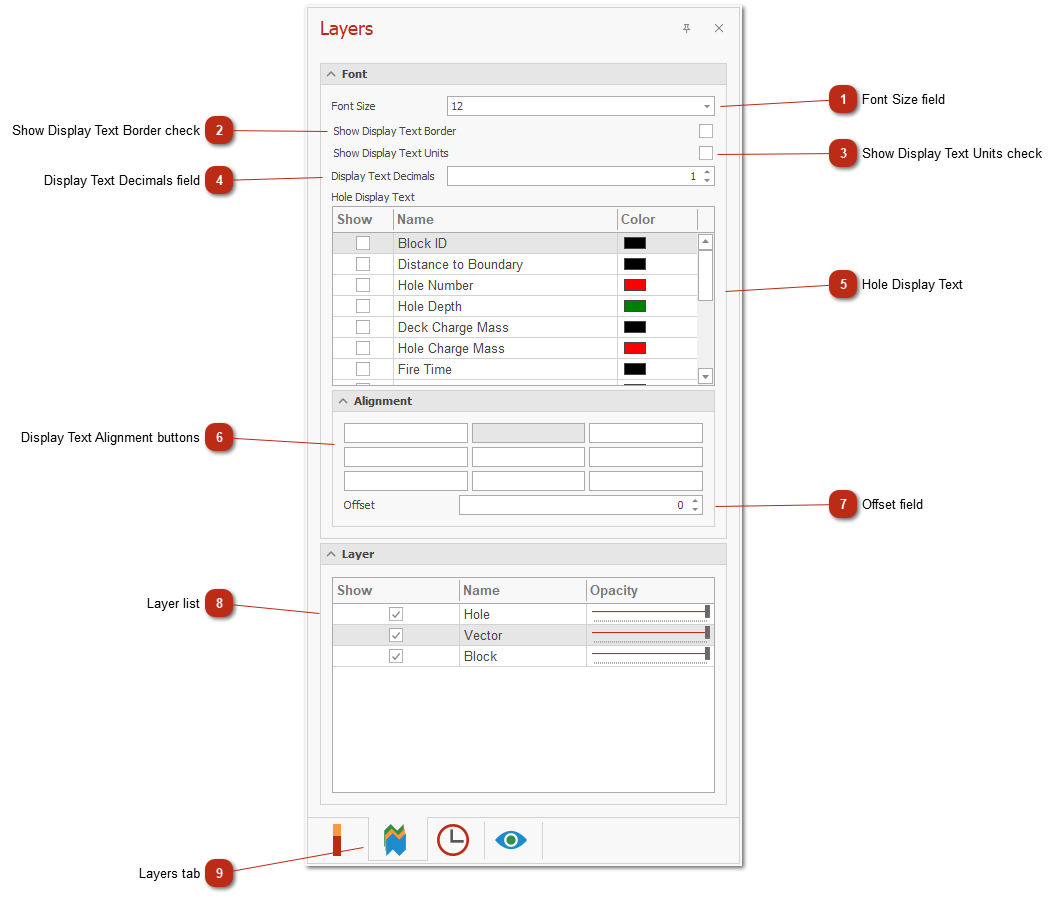Collapse the Alignment section
1058x898 pixels.
(x=343, y=401)
